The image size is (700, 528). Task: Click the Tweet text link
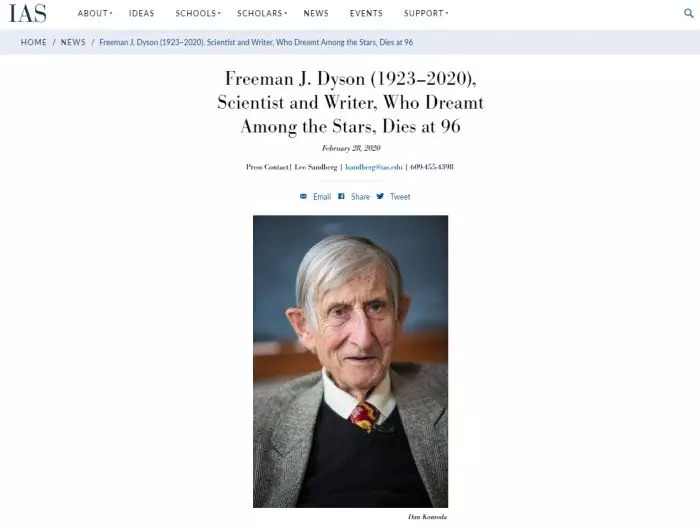[400, 197]
